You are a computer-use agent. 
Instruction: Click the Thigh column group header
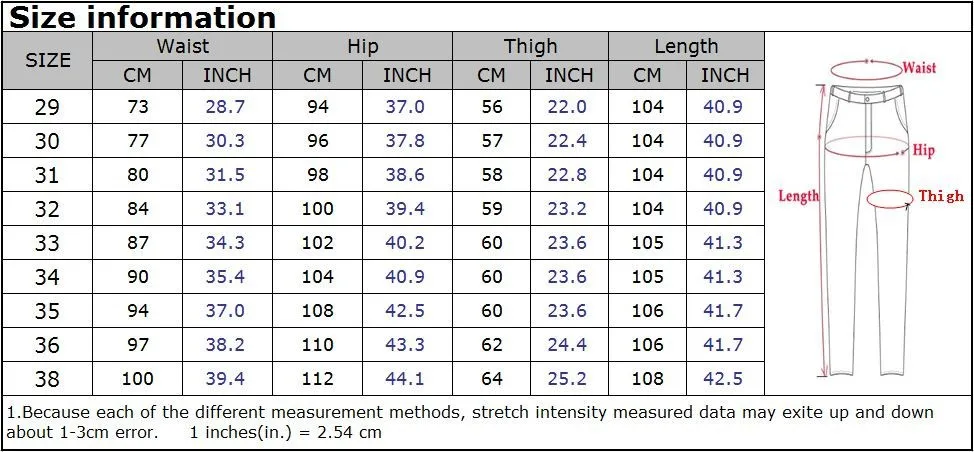530,47
